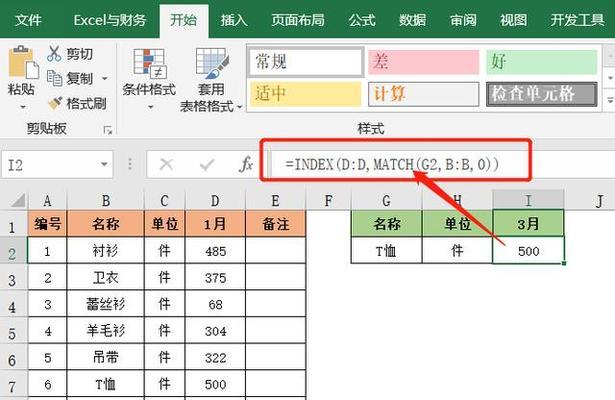Apply the 检查单元格 Check Cell style
This screenshot has width=615, height=400.
tap(542, 94)
